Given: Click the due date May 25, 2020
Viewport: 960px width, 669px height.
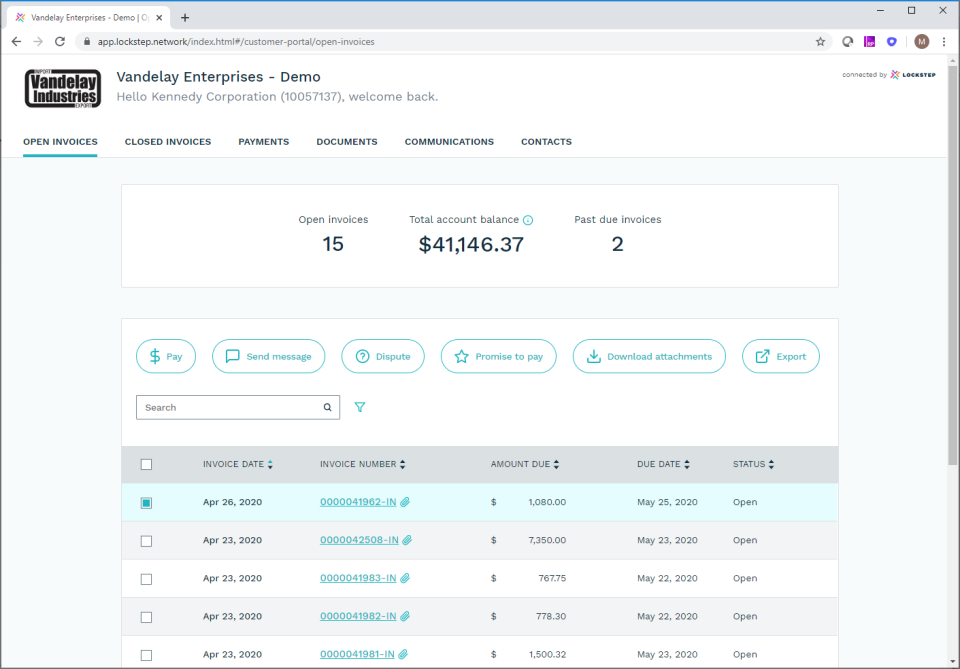Looking at the screenshot, I should click(667, 502).
